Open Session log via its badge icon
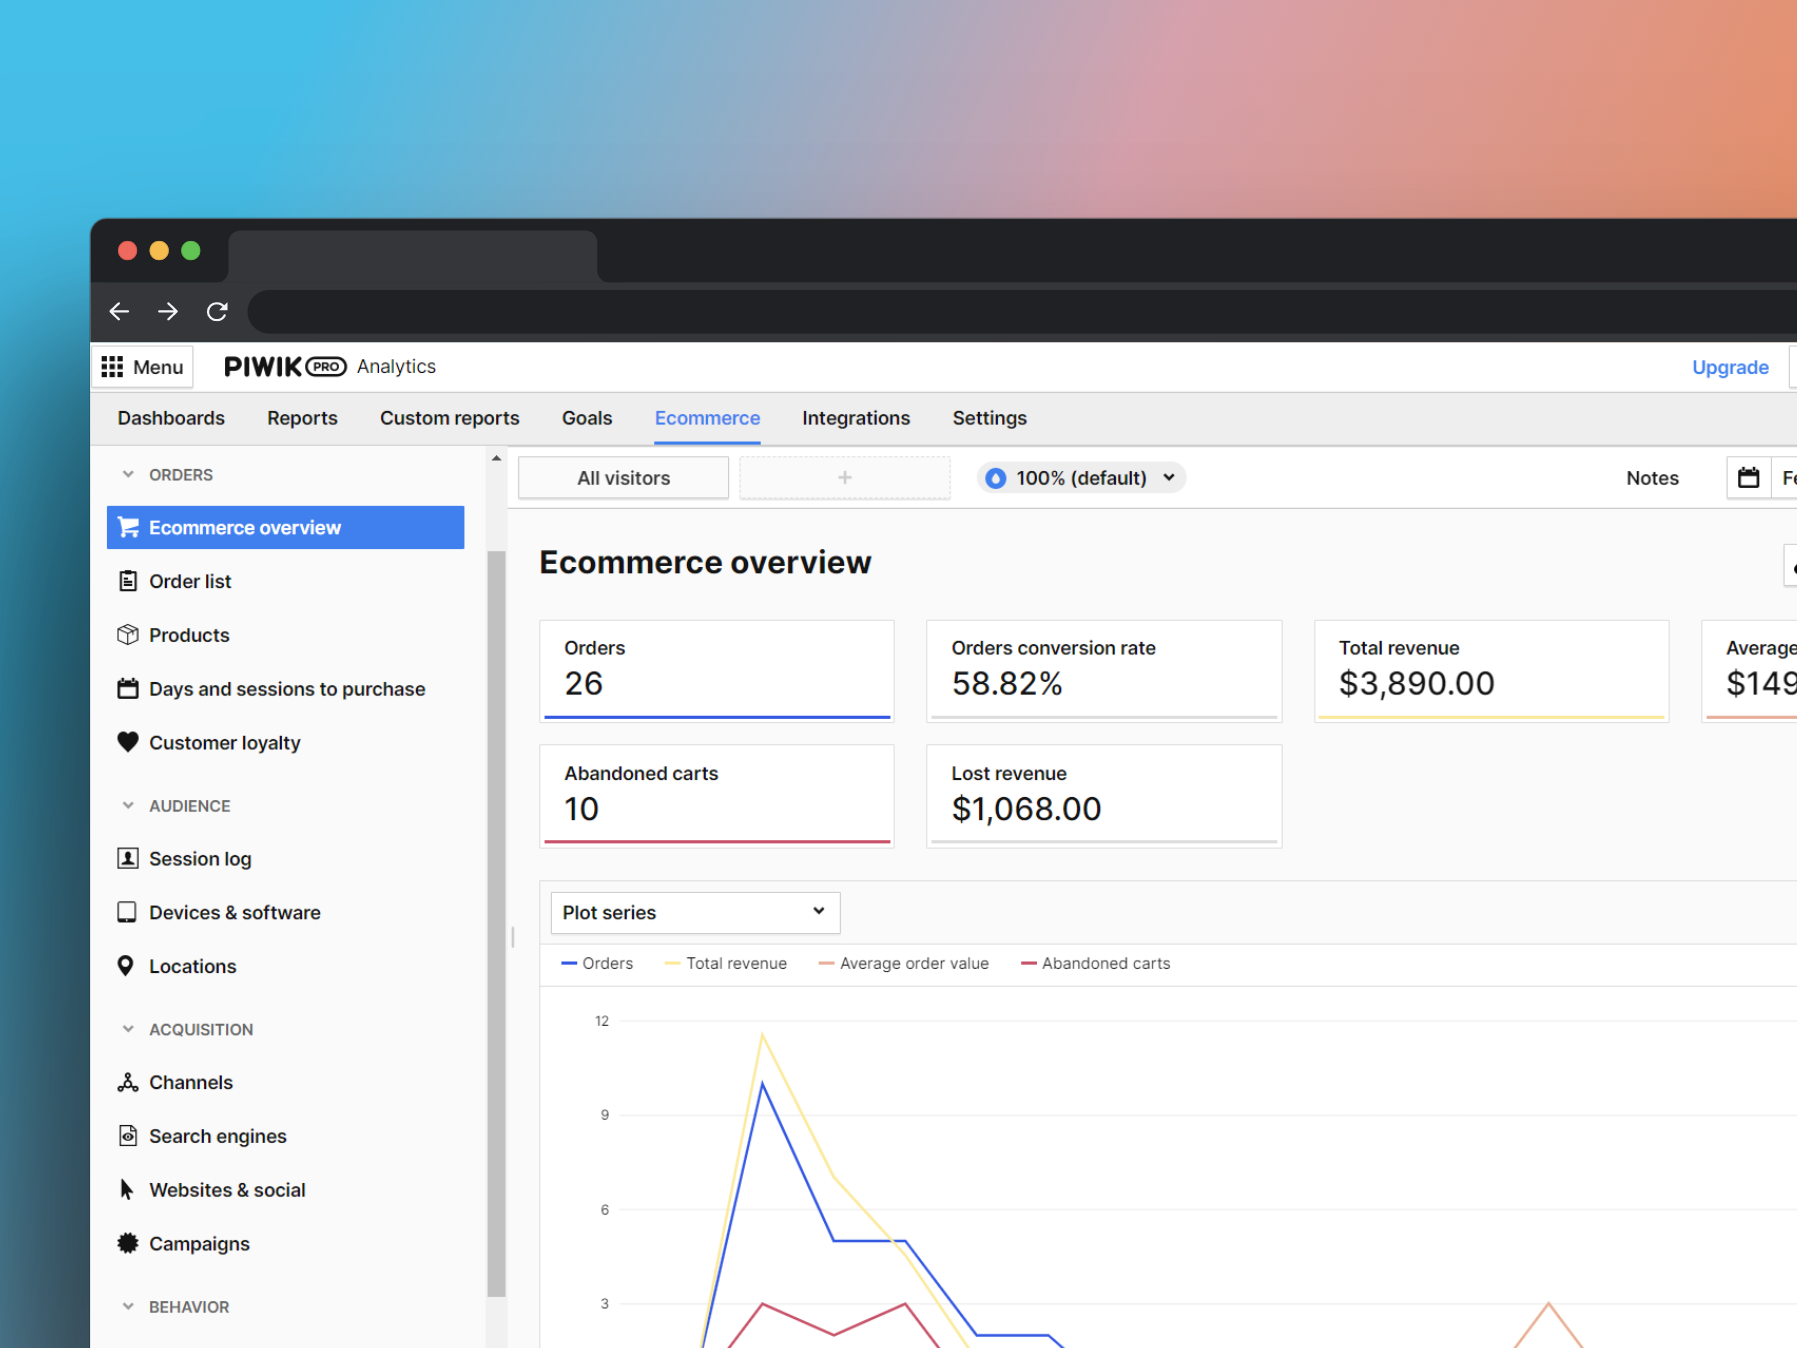 [x=128, y=858]
